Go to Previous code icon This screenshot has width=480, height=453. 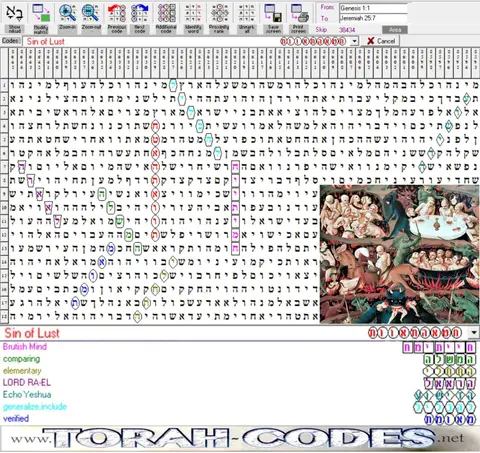coord(117,13)
